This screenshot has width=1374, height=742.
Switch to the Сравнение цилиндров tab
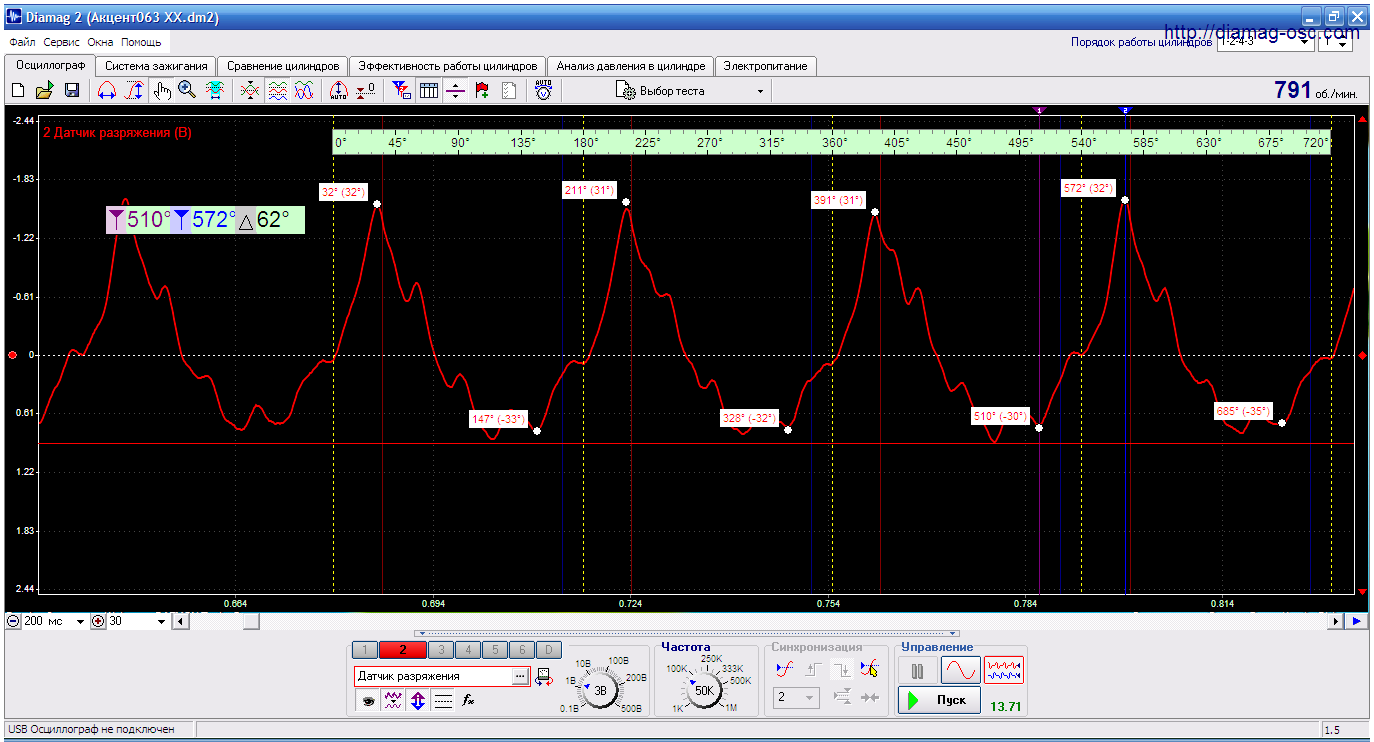284,66
